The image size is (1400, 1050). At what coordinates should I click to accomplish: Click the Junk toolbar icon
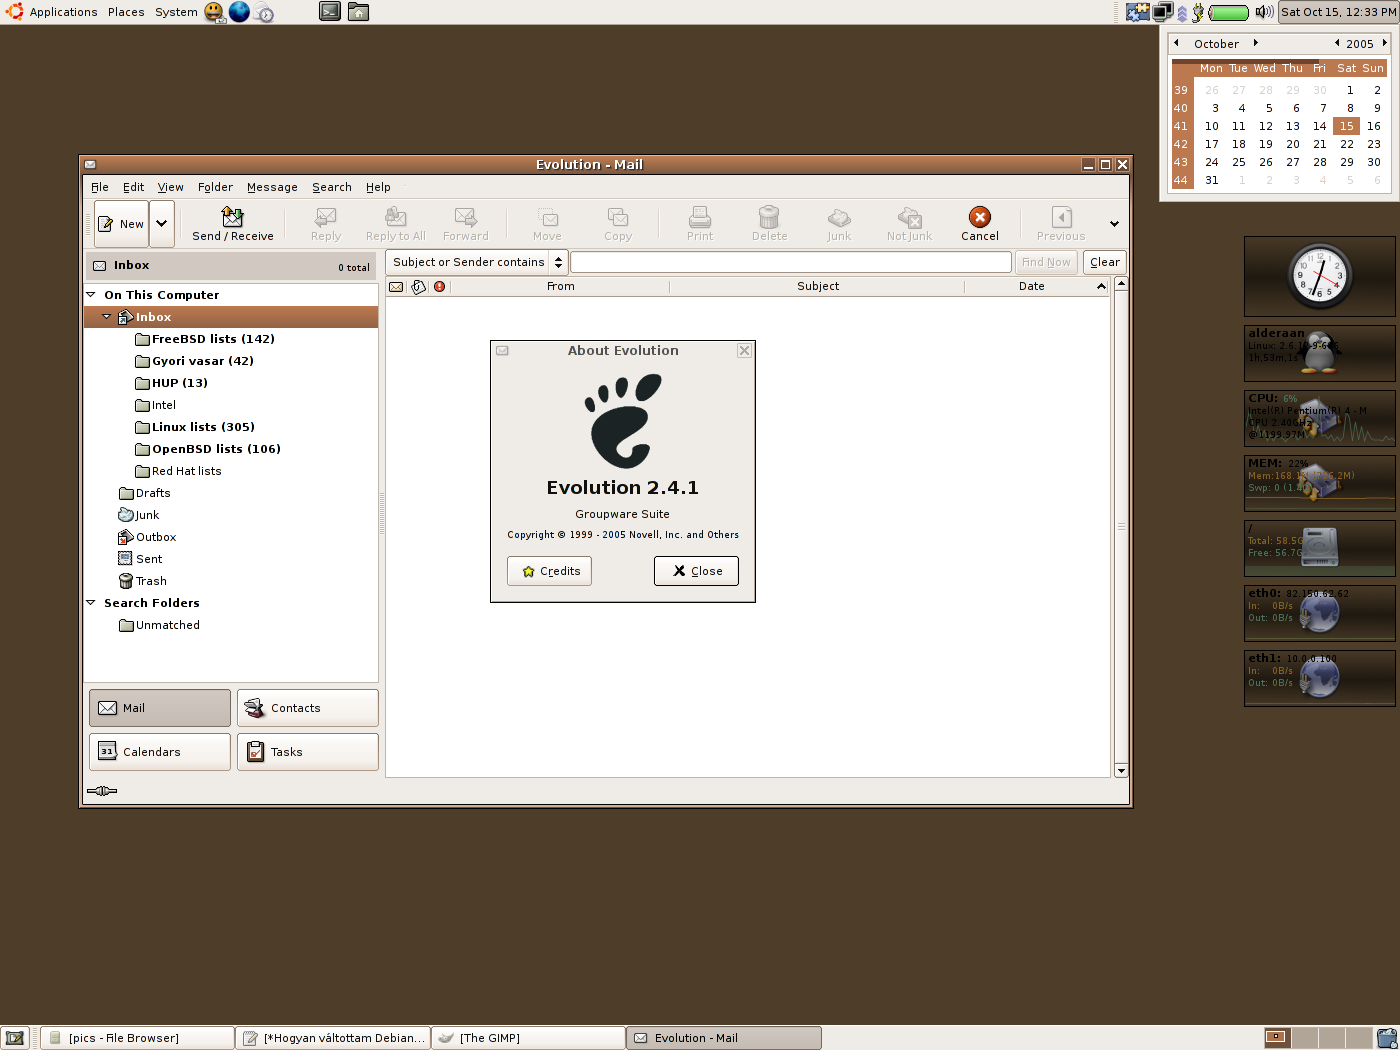click(839, 217)
